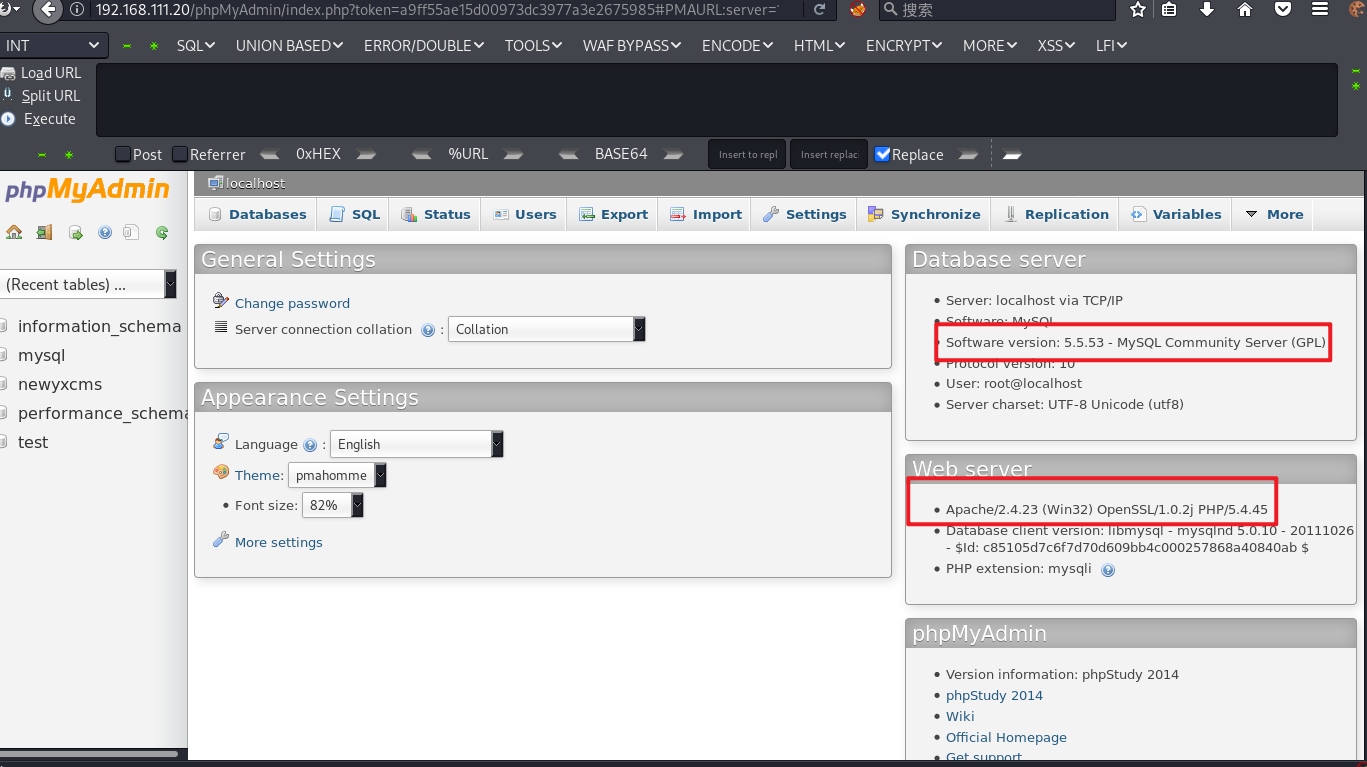This screenshot has height=767, width=1367.
Task: Click the green reload navigation icon
Action: click(x=162, y=232)
